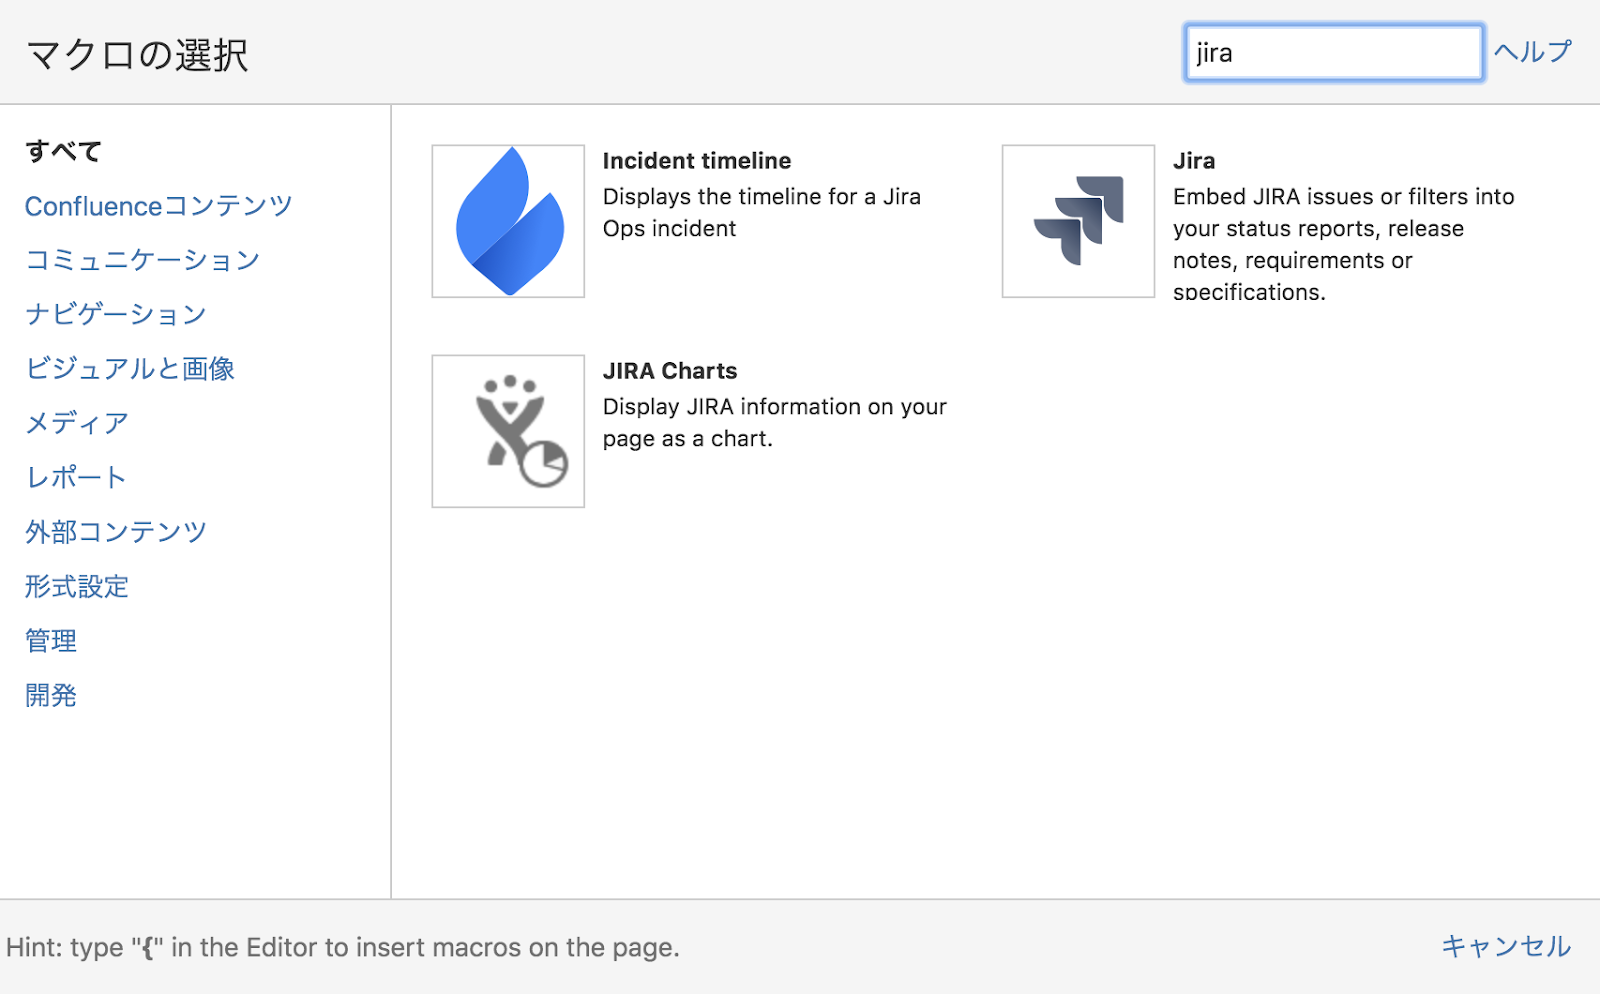This screenshot has width=1600, height=994.
Task: Pick the JIRA Charts macro icon
Action: click(x=508, y=431)
